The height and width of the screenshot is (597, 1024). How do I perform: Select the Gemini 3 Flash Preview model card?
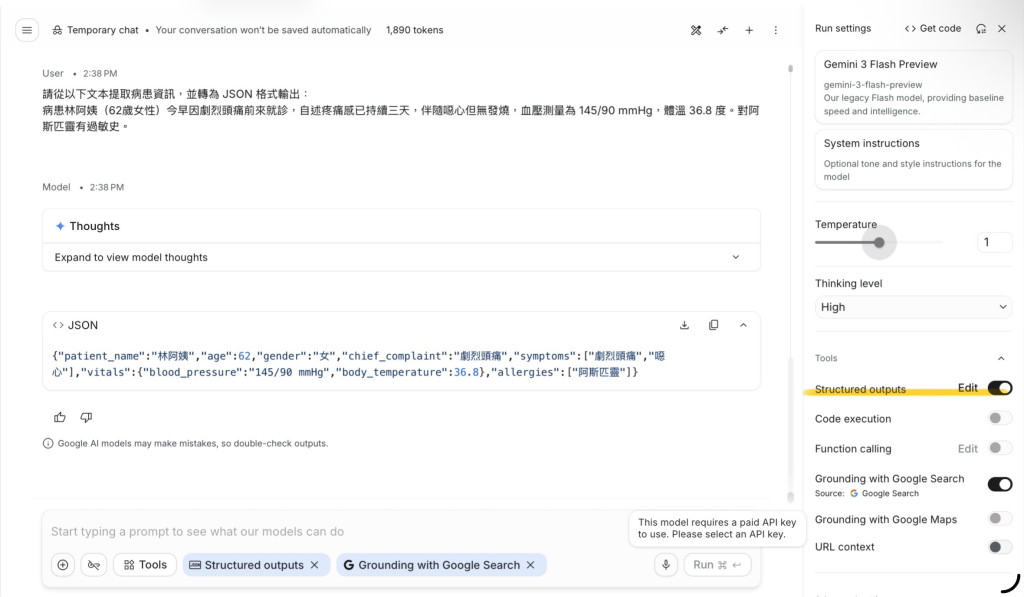point(914,87)
